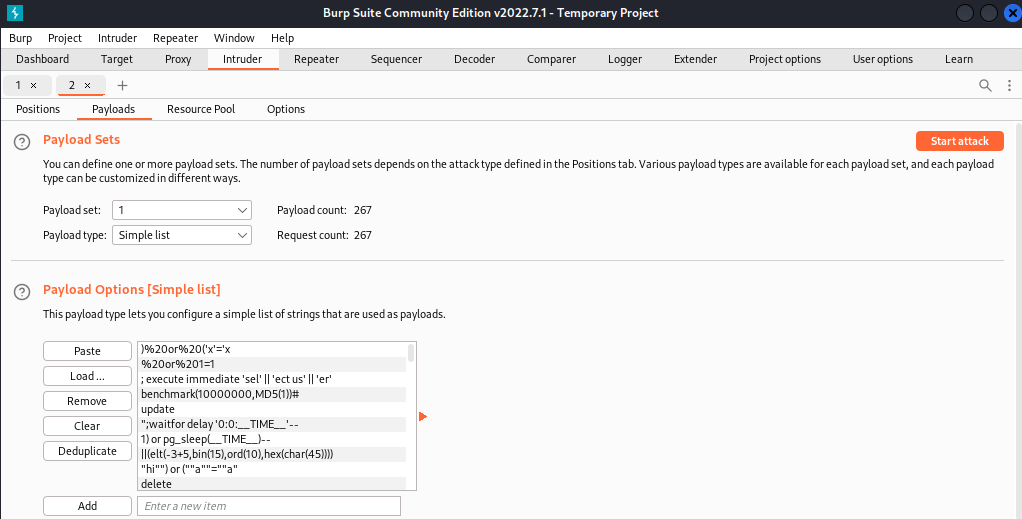Select the pg_sleep payload row
1022x519 pixels.
tap(272, 439)
